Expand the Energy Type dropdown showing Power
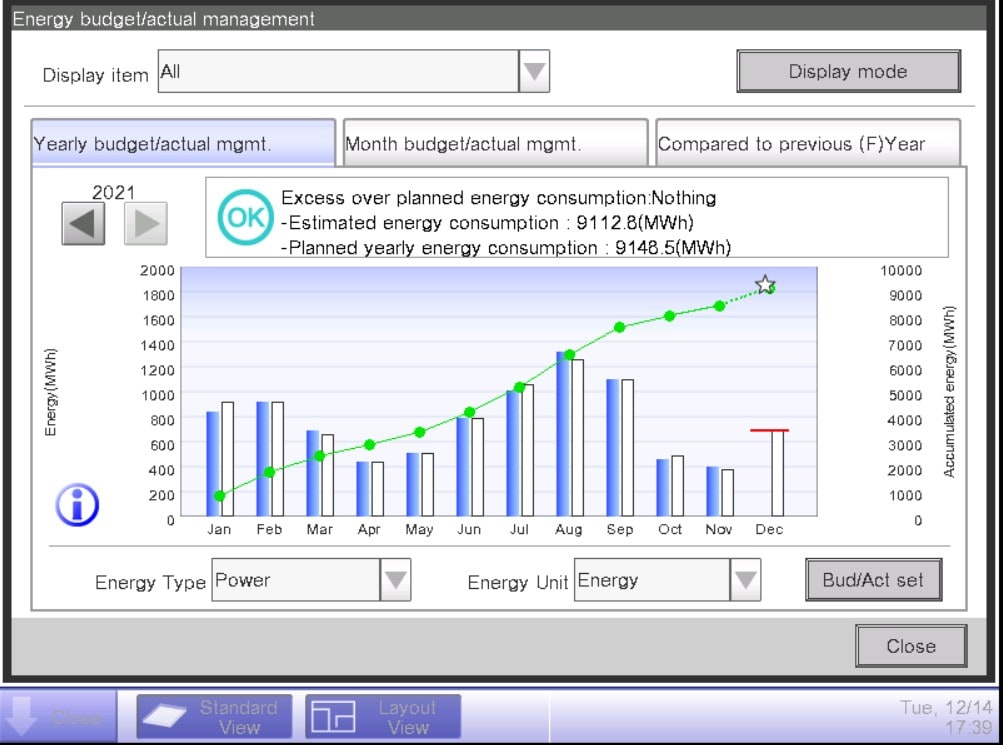This screenshot has width=1003, height=745. [394, 580]
